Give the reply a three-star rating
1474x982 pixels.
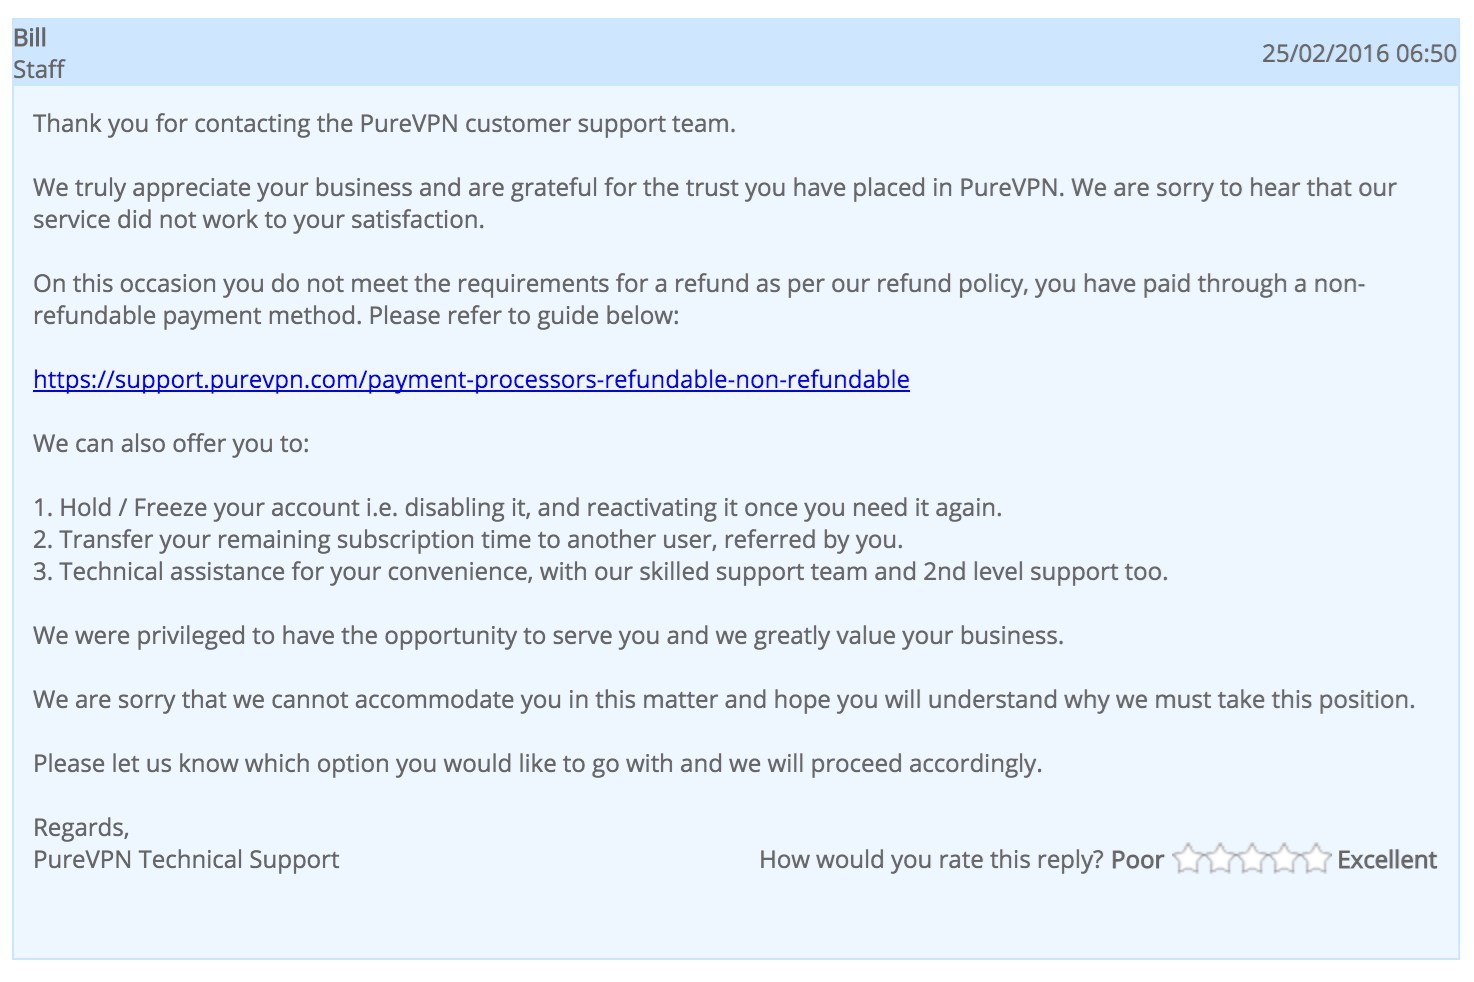tap(1252, 859)
